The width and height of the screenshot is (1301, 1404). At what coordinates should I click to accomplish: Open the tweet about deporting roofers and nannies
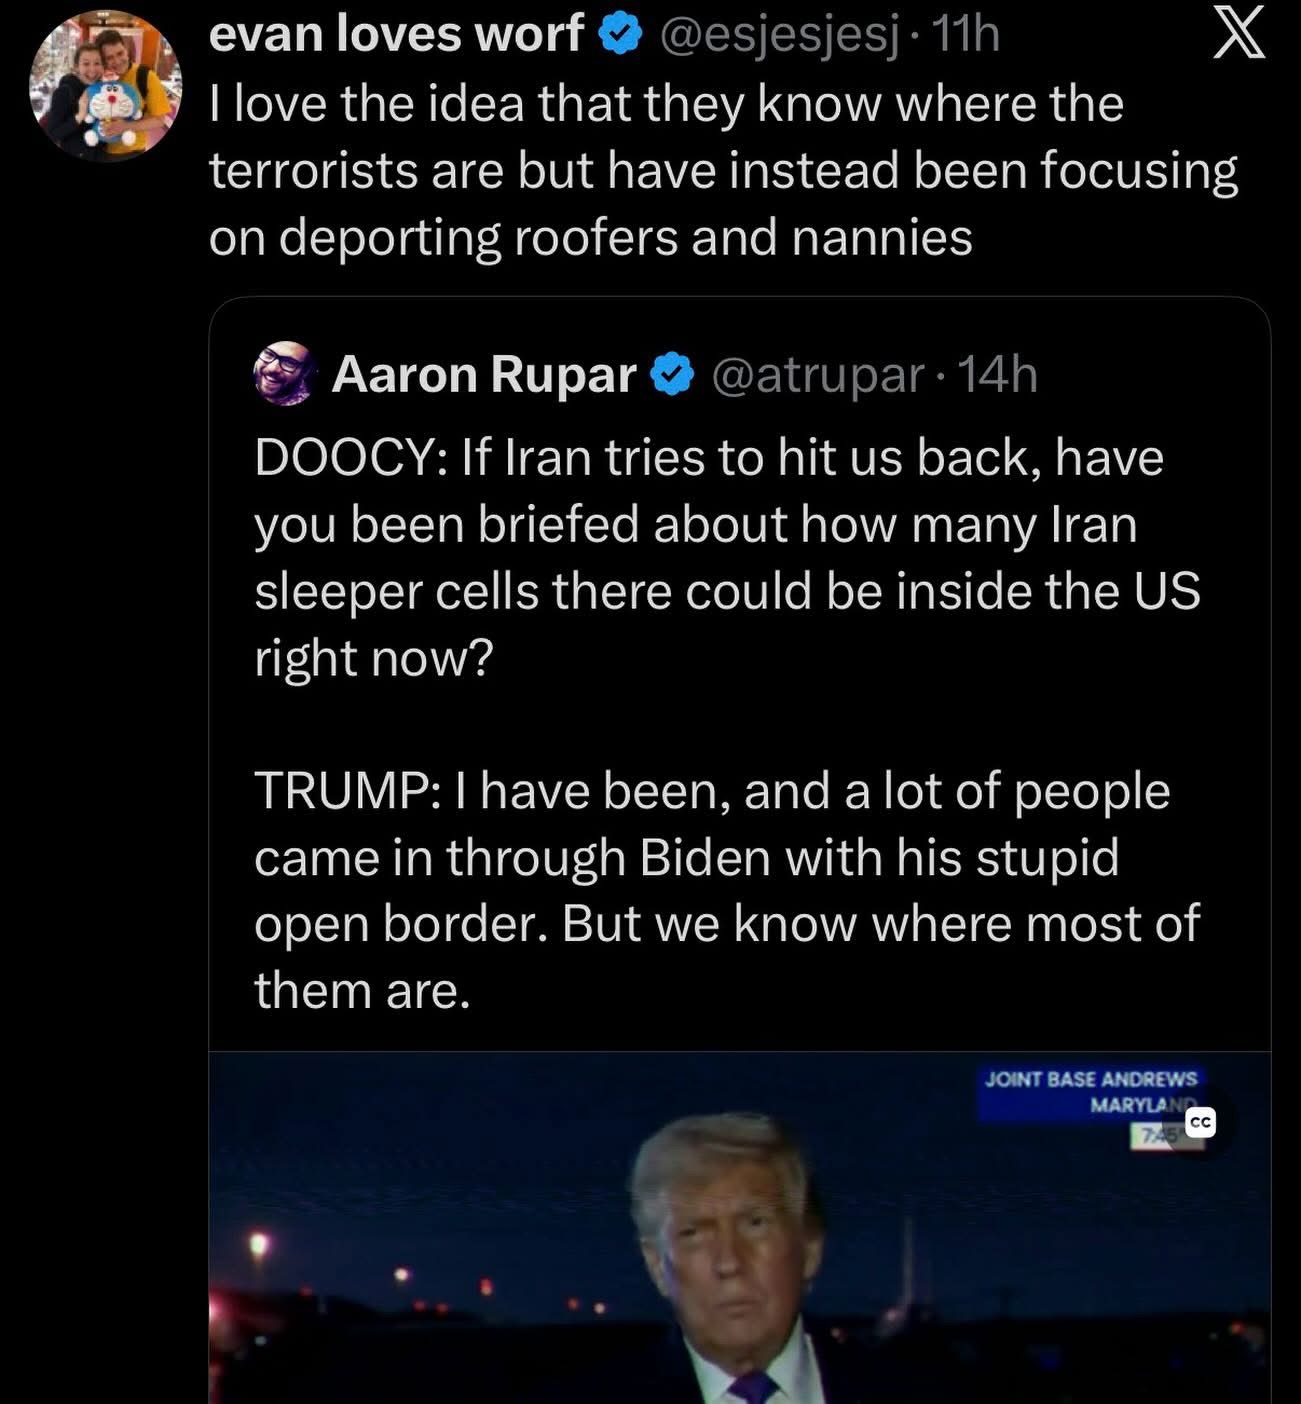(723, 171)
